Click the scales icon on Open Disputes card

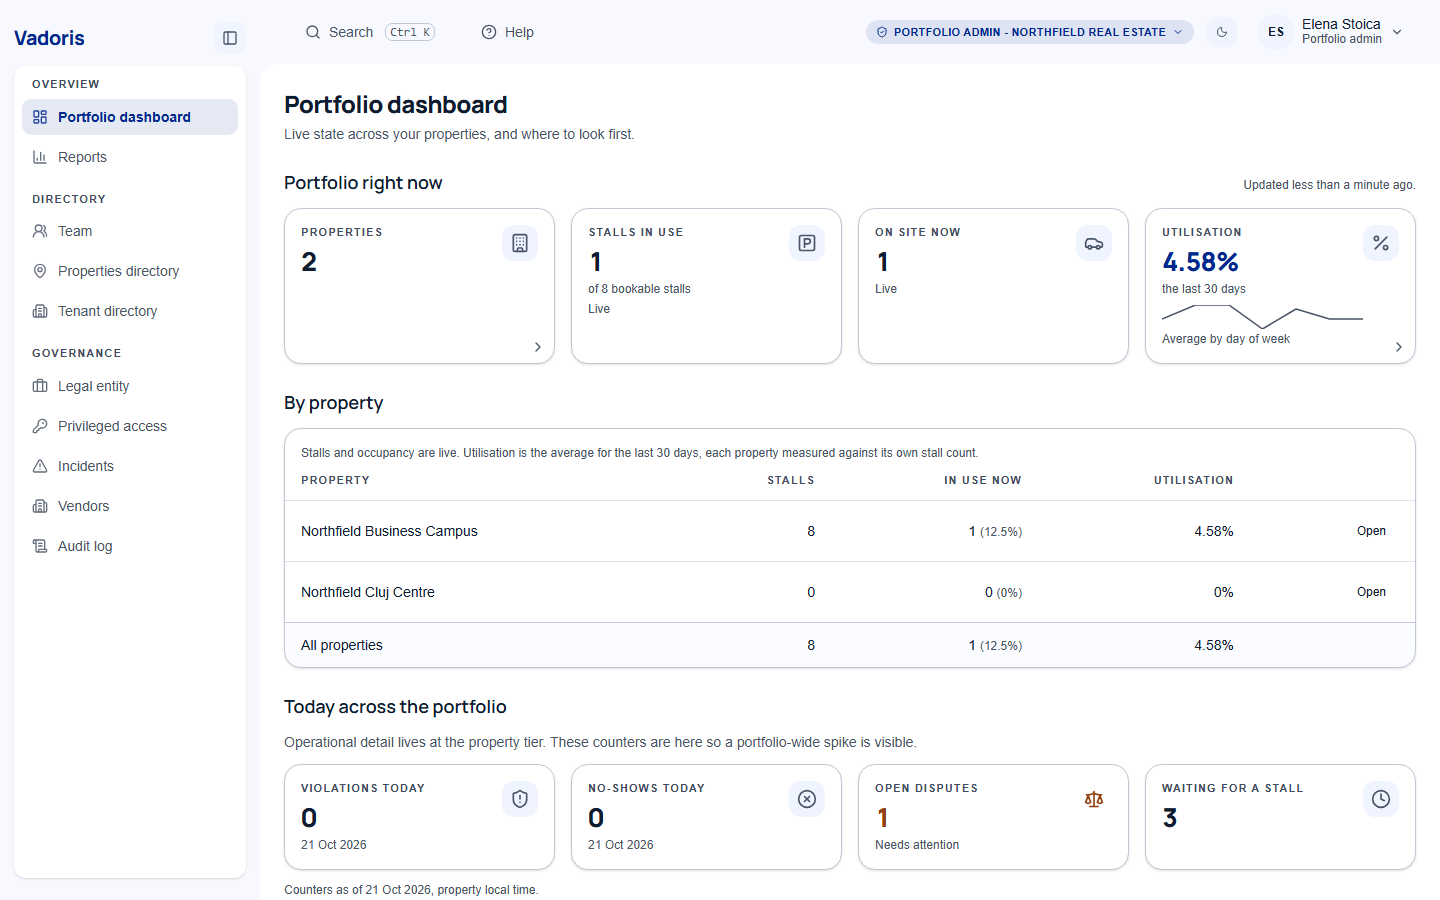pos(1094,799)
